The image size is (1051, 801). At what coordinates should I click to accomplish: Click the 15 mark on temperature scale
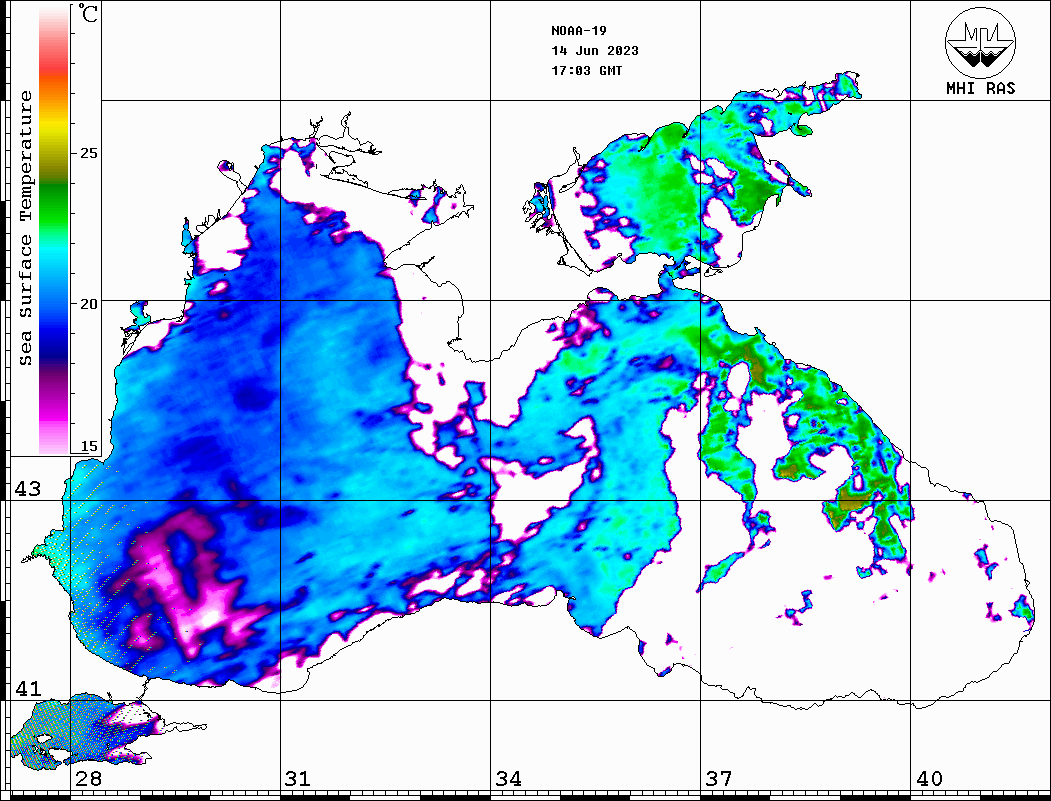coord(88,446)
